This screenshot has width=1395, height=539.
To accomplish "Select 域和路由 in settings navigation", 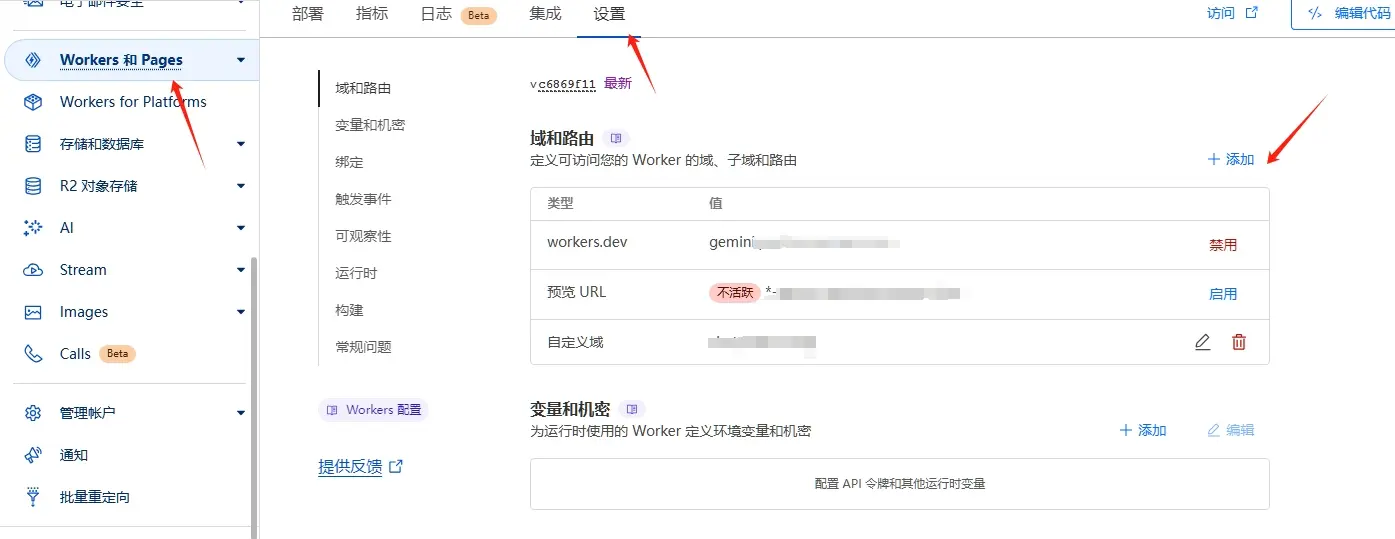I will coord(363,88).
